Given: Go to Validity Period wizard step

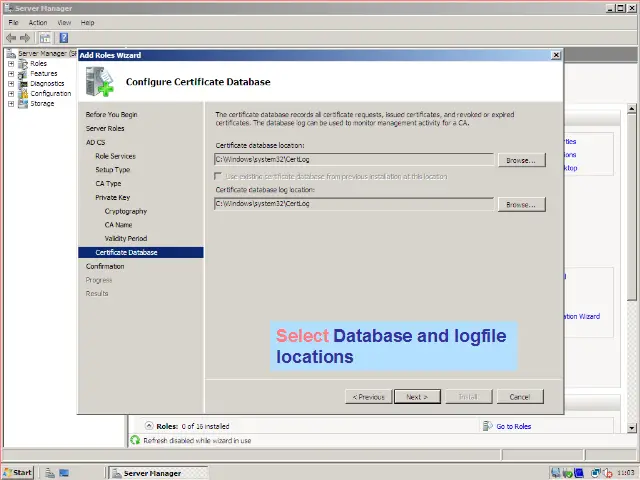Looking at the screenshot, I should (x=126, y=238).
